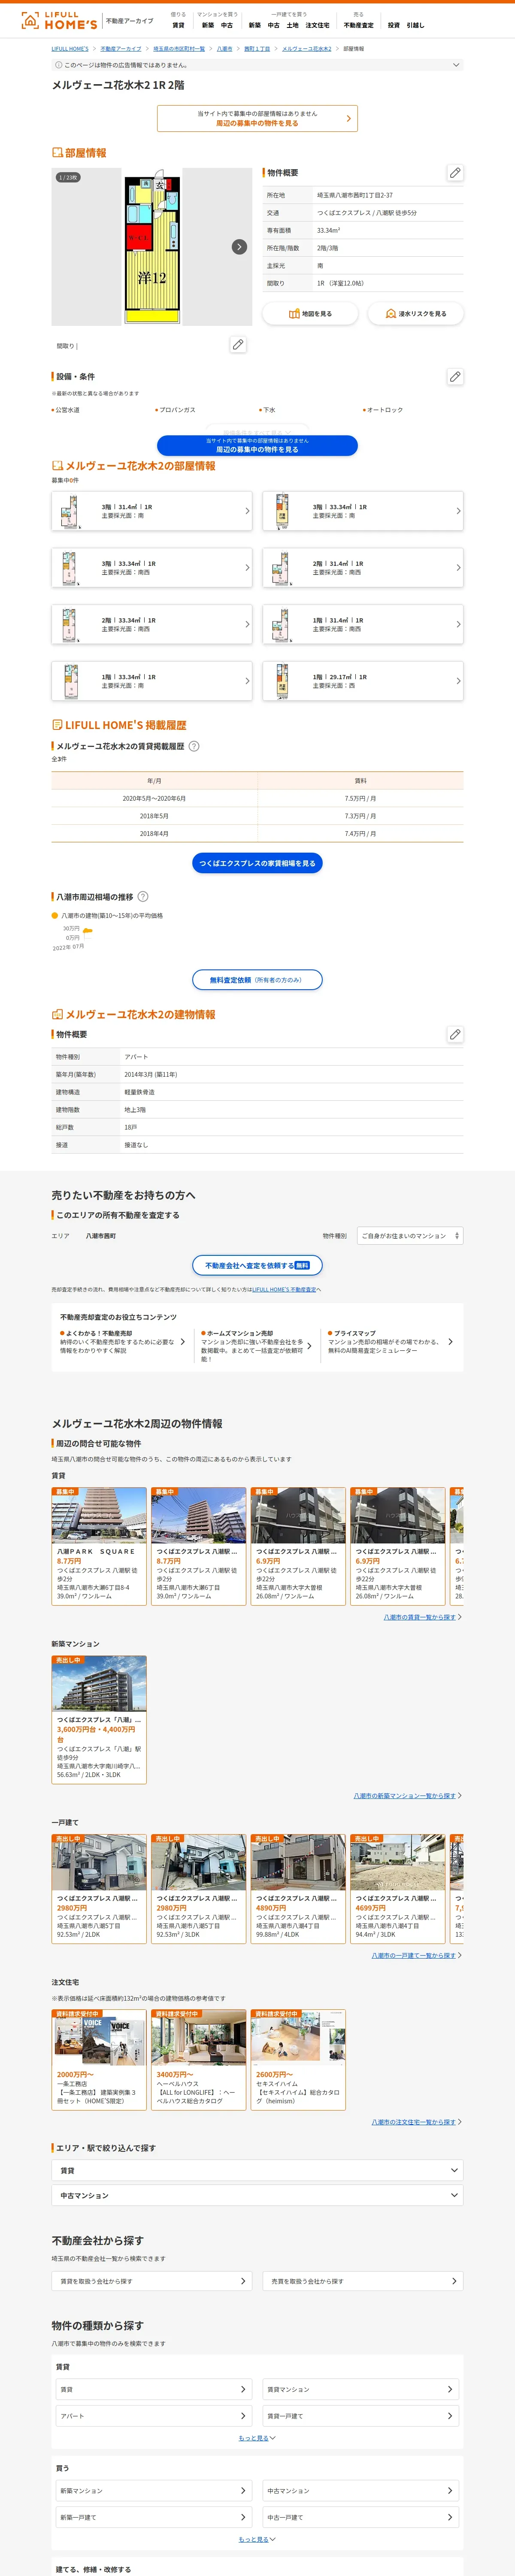Click edit pencil icon beside 物件概要

point(455,173)
